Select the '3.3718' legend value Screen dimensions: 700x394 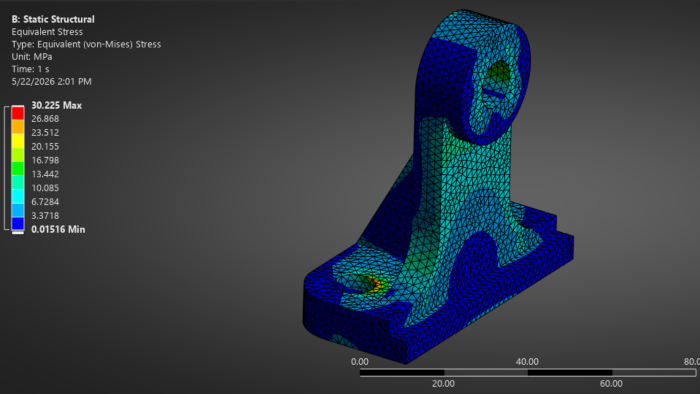(x=45, y=216)
